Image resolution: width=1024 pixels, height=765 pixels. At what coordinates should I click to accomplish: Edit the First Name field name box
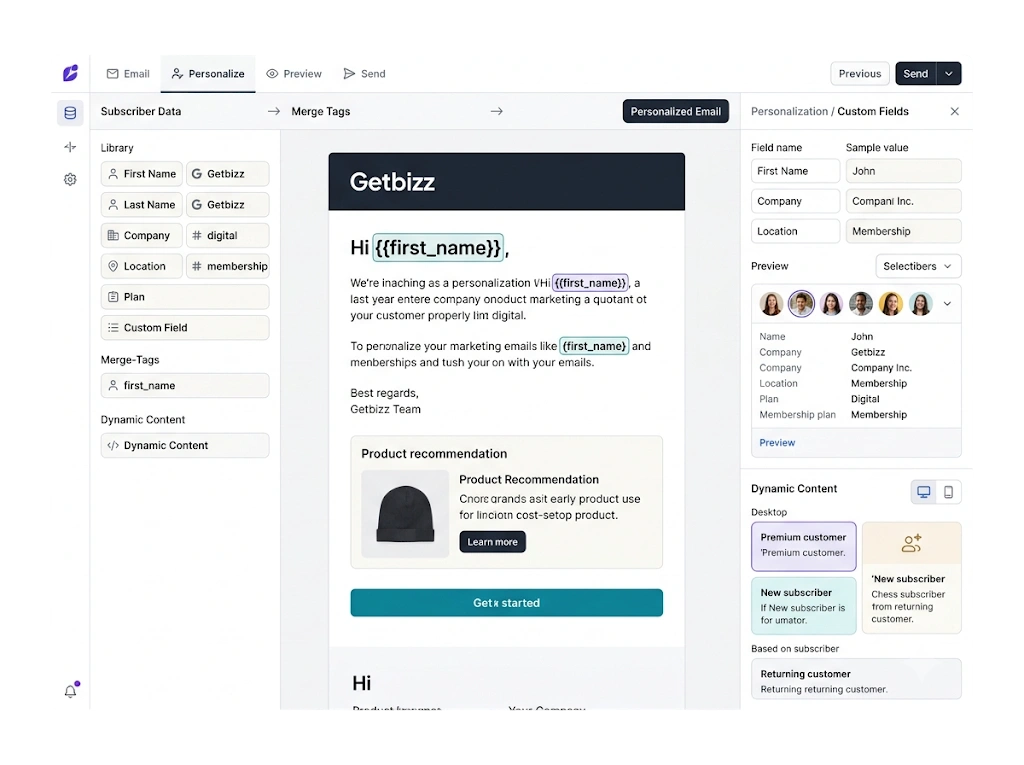click(x=795, y=171)
